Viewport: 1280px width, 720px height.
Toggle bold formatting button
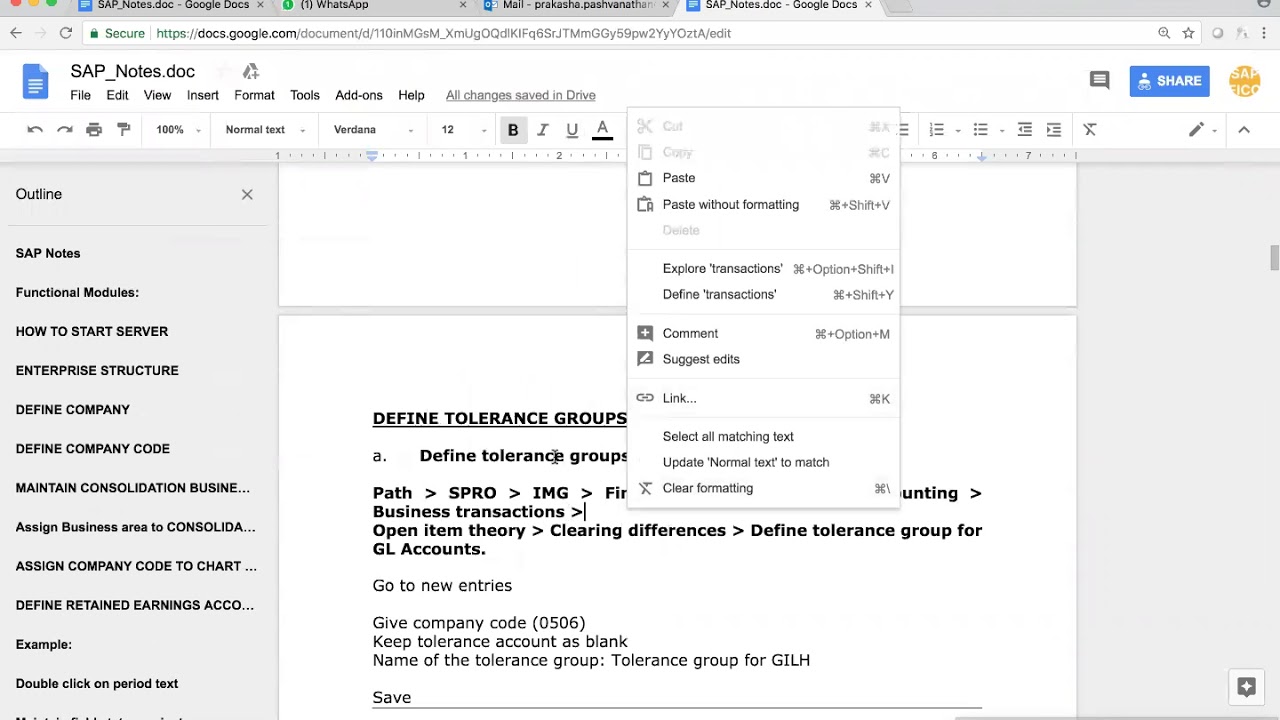[x=513, y=130]
